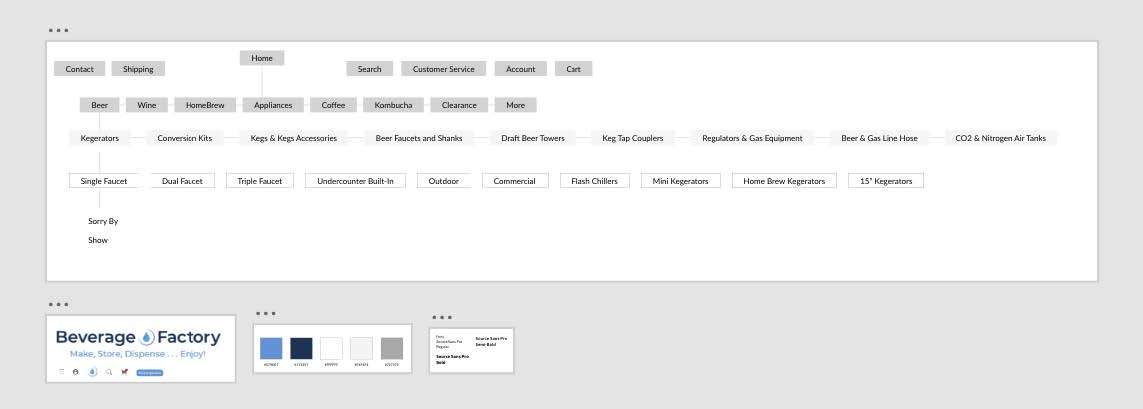Pick the dark navy color swatch

click(x=301, y=348)
